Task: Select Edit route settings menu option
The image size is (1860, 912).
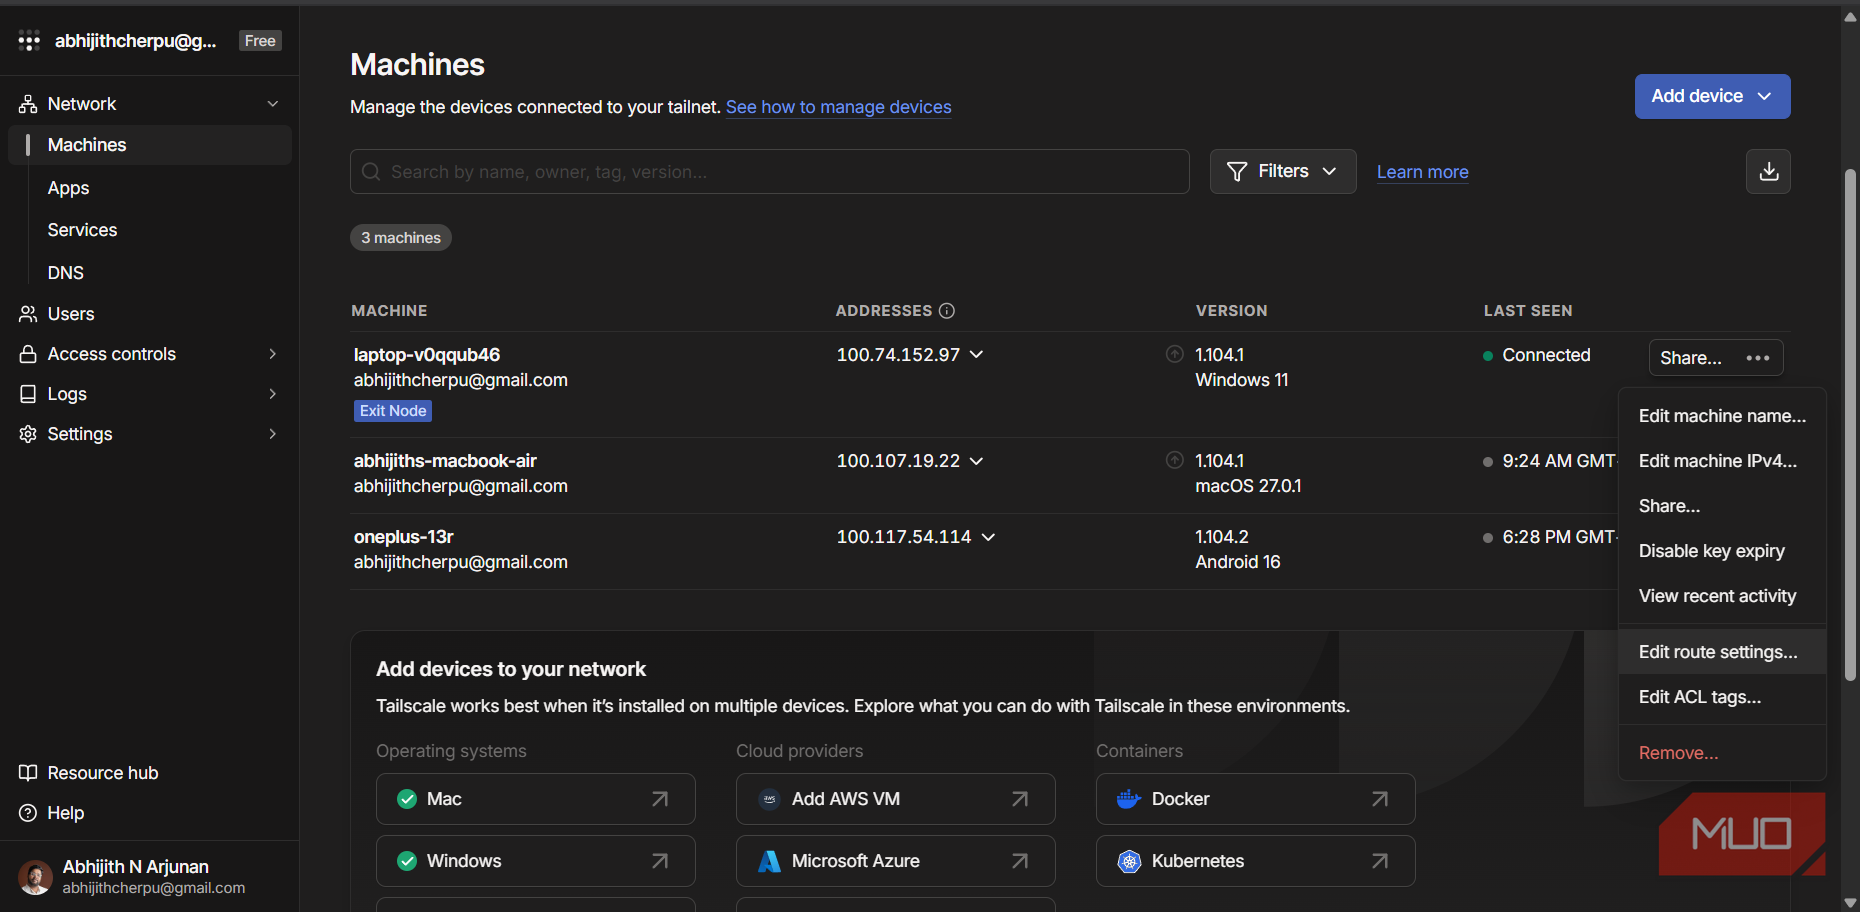Action: [x=1722, y=652]
